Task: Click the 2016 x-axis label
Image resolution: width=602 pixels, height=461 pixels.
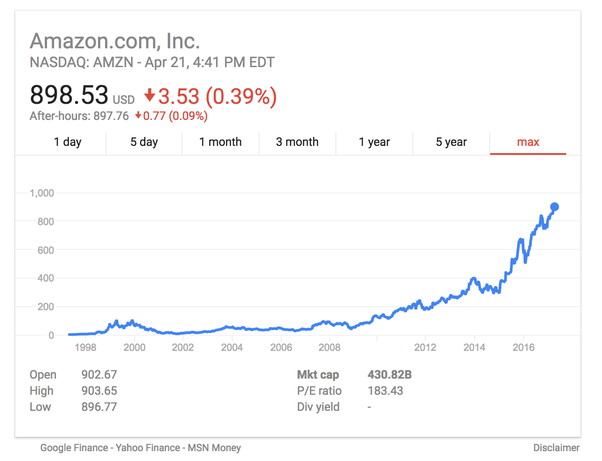Action: pos(523,348)
